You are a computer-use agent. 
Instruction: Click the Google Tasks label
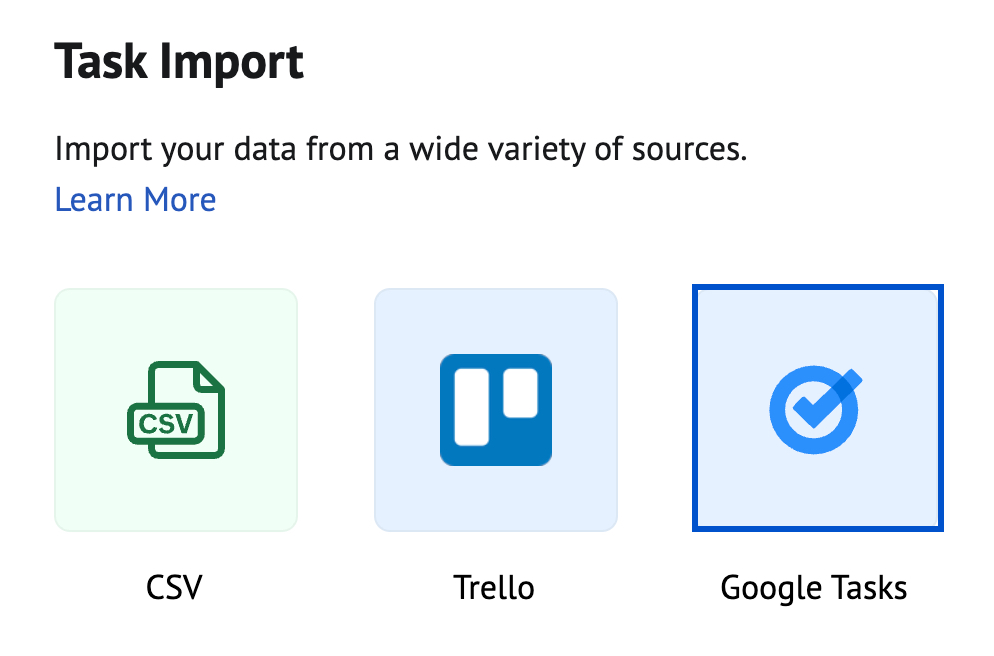[x=815, y=588]
